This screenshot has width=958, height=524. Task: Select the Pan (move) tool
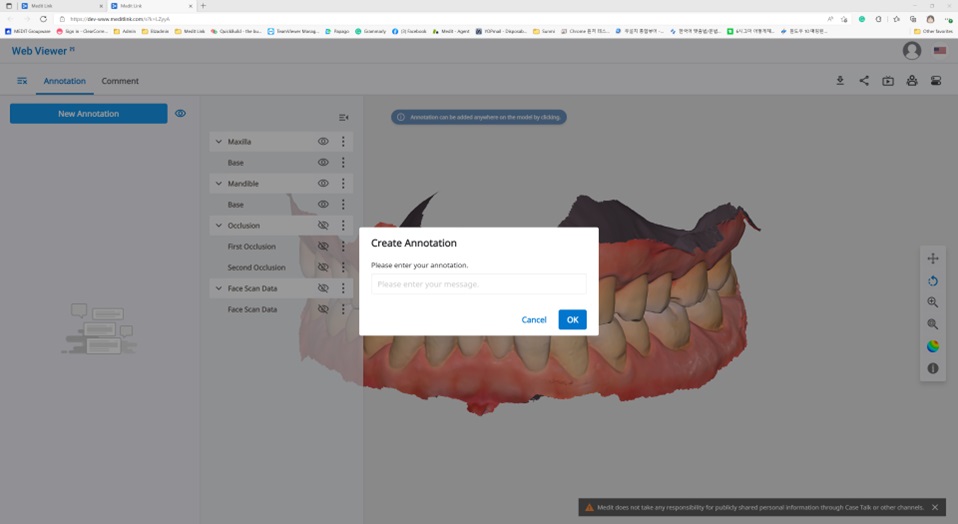[x=933, y=259]
